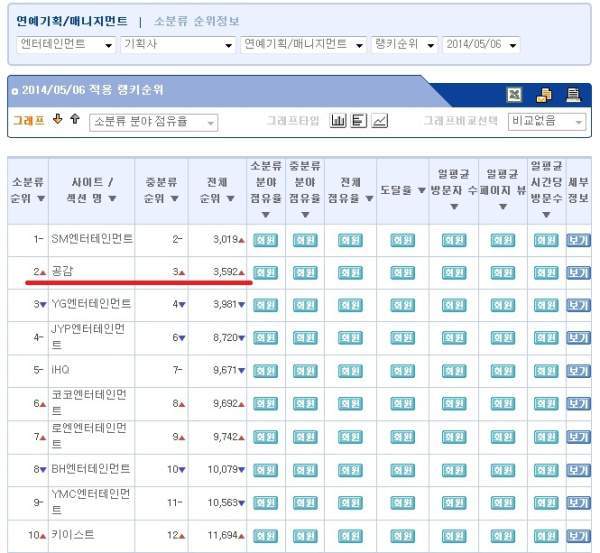The image size is (600, 553).
Task: Open the 2014/05/06 date dropdown
Action: (x=481, y=45)
